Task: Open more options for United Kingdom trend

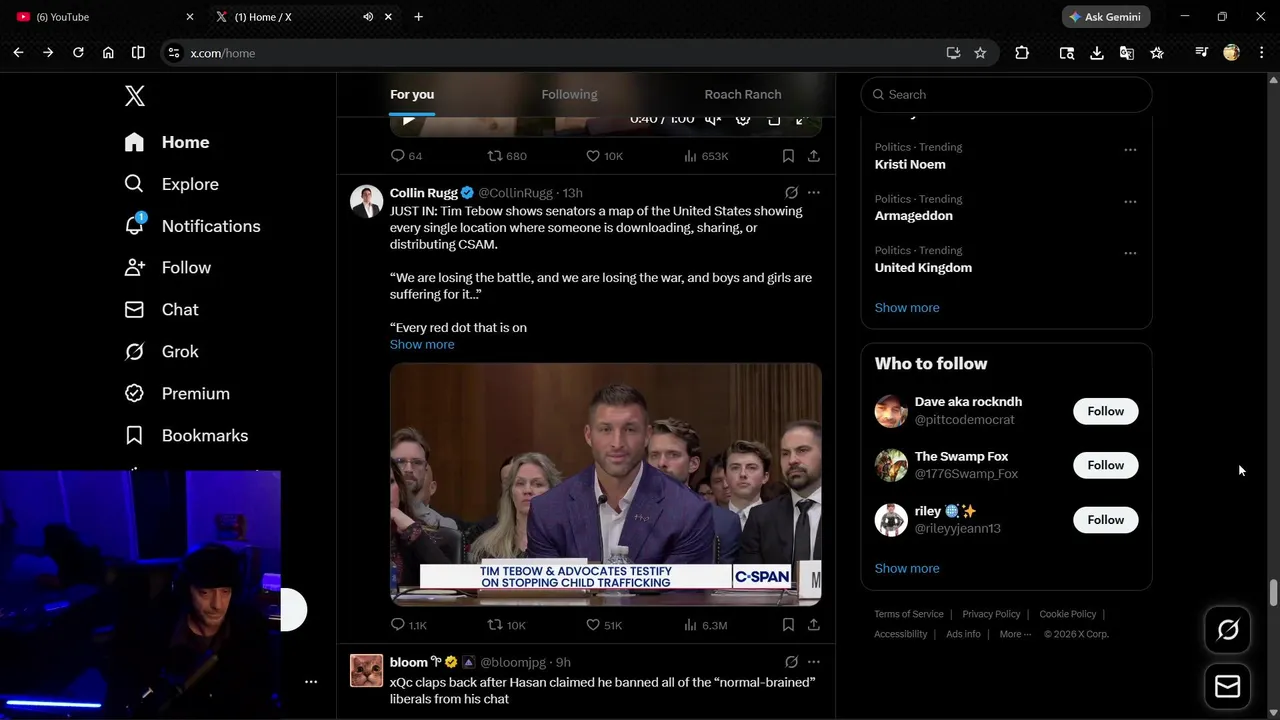Action: (x=1130, y=254)
